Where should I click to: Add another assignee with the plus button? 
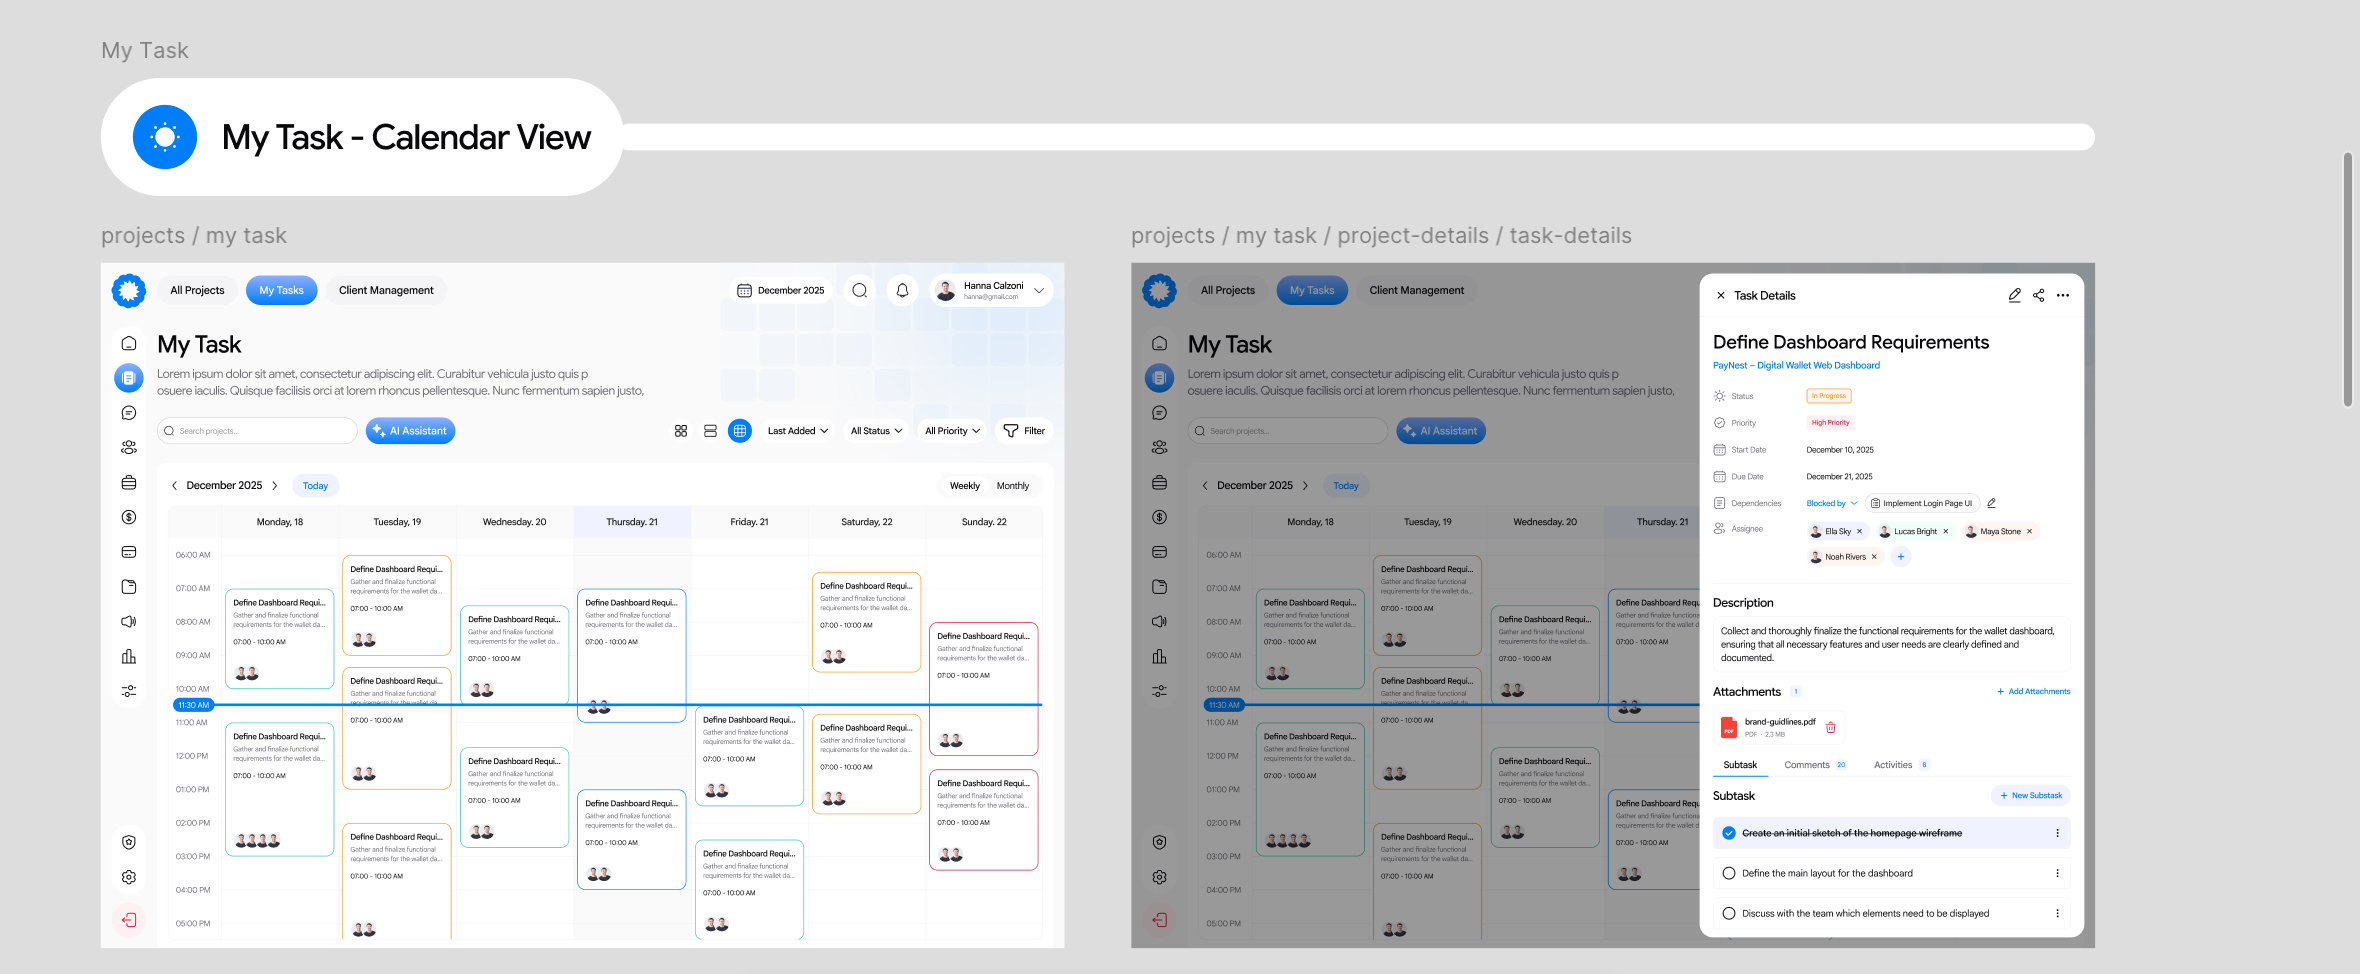[1901, 557]
